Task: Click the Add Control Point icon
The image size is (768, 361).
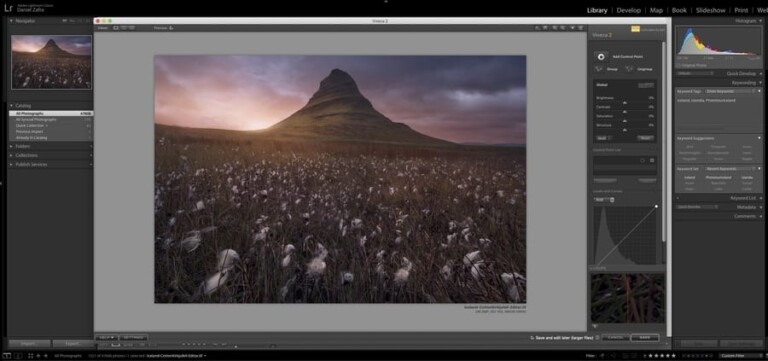Action: point(601,56)
